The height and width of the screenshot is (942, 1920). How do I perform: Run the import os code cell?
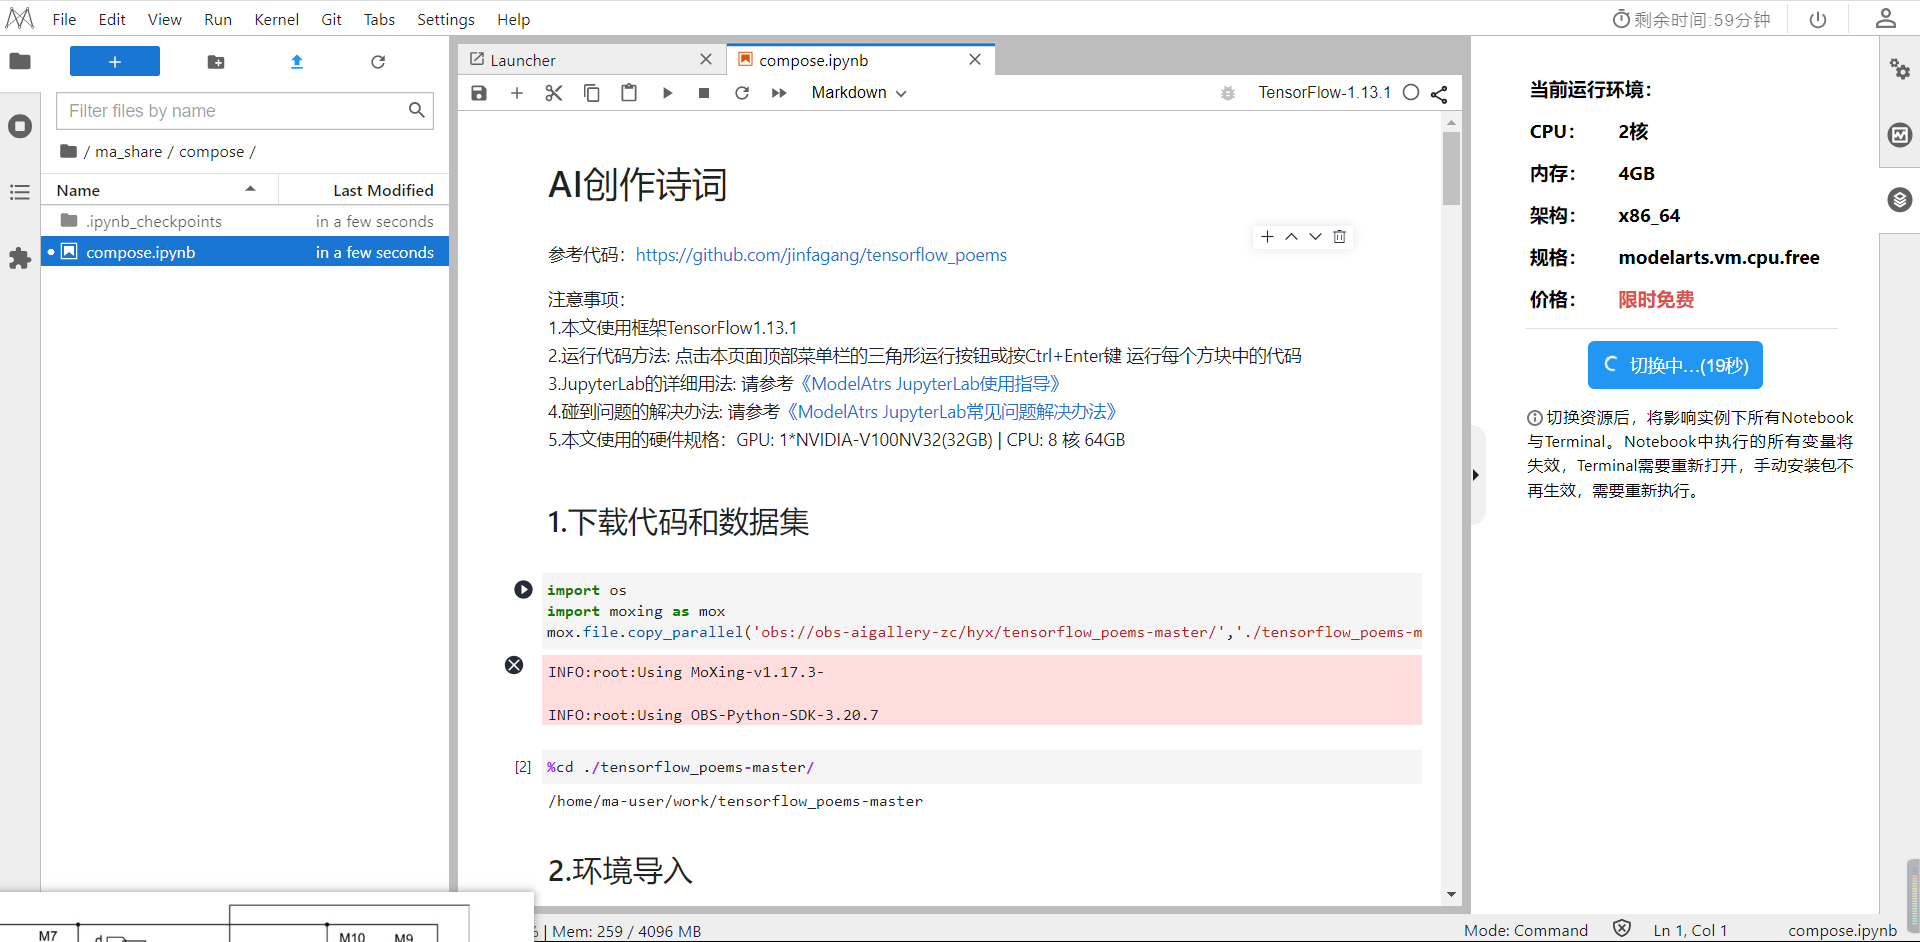tap(523, 590)
